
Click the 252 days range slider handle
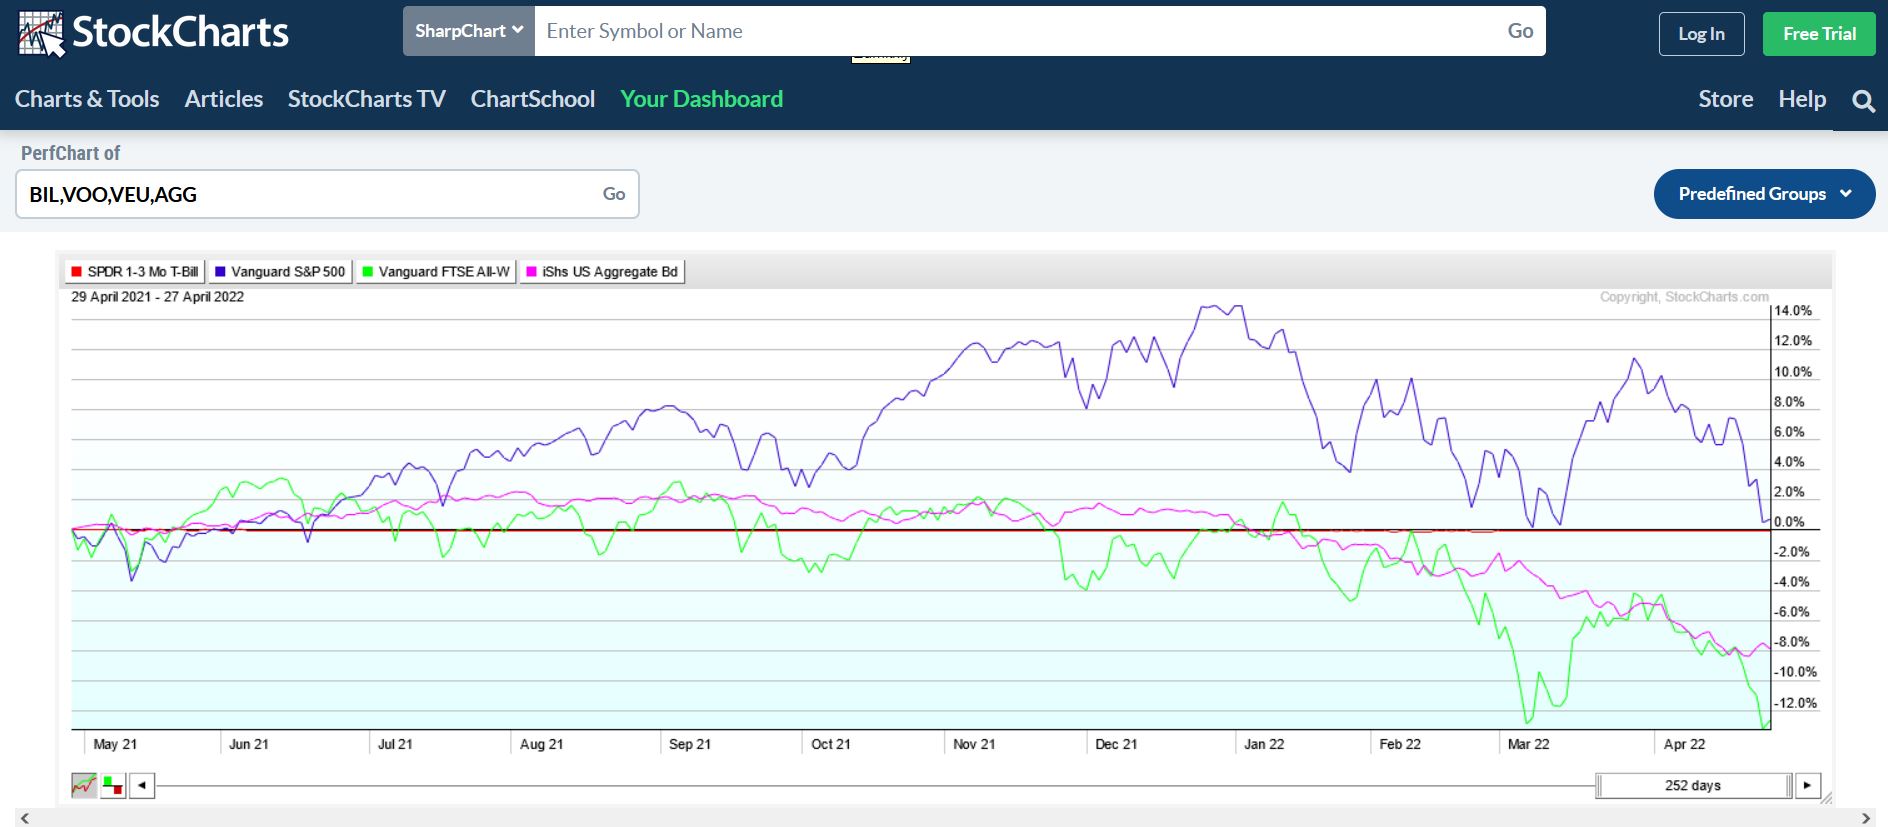coord(1693,786)
